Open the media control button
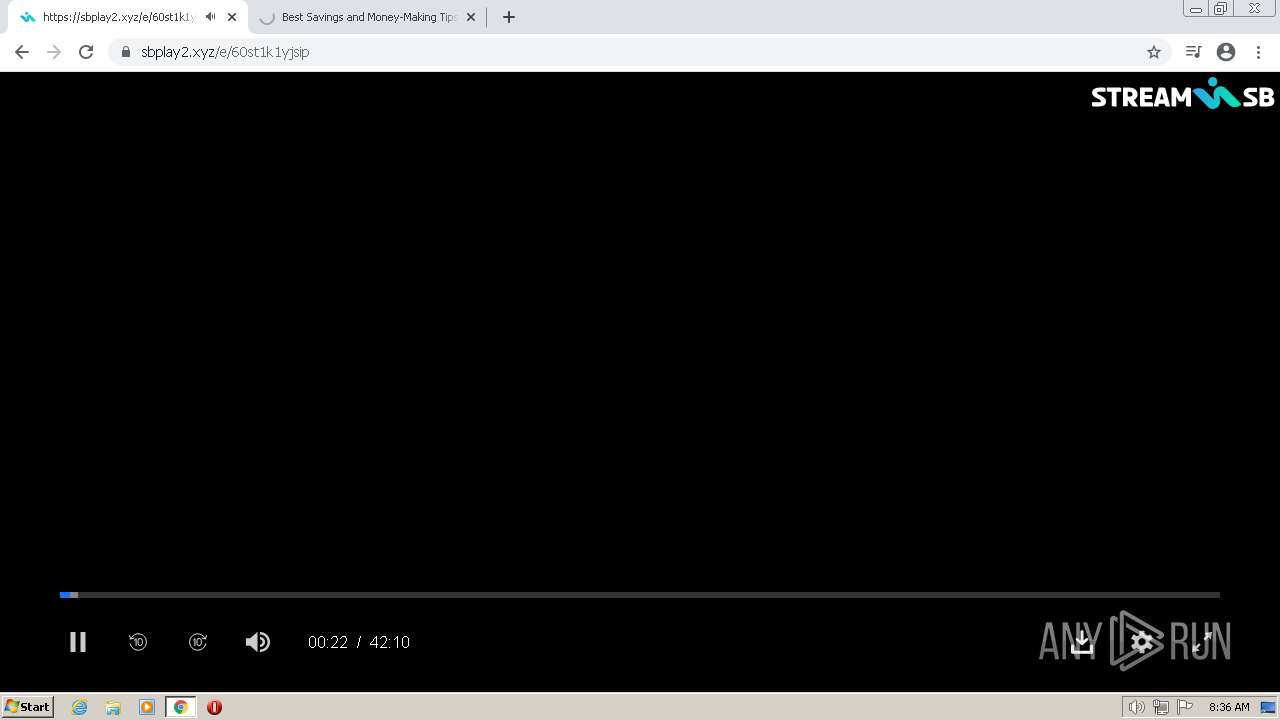The width and height of the screenshot is (1280, 720). [1193, 52]
